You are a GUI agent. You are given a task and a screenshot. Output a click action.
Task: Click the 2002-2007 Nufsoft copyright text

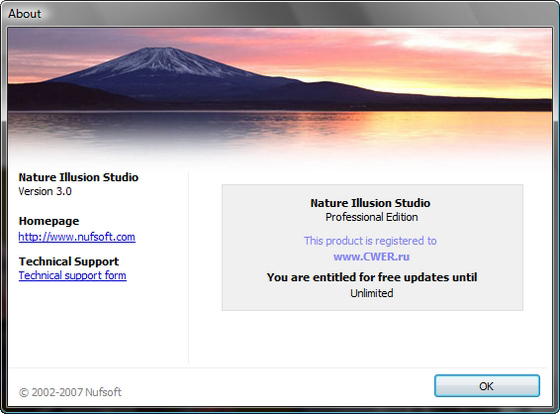pos(70,392)
